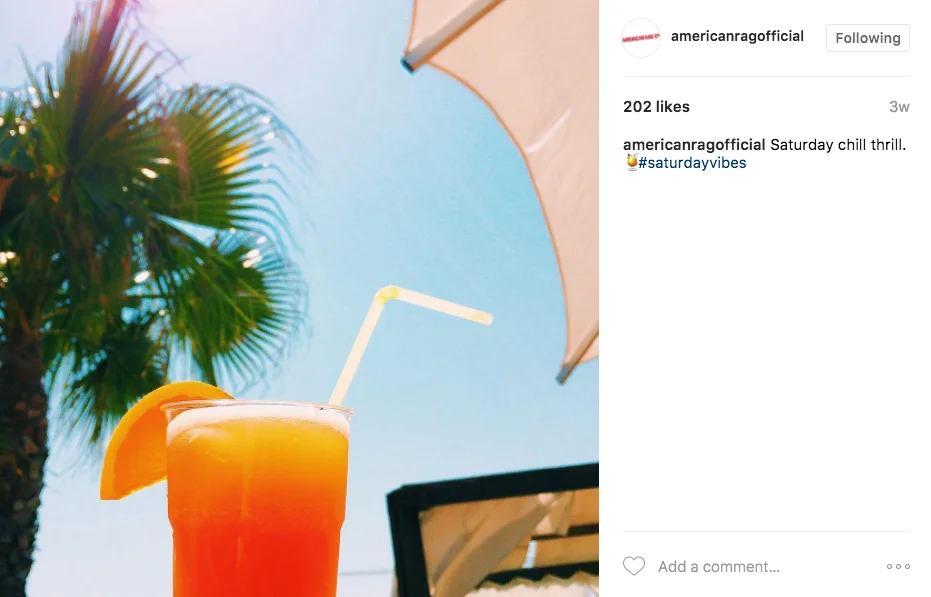Open the americanragofficial profile avatar
The width and height of the screenshot is (931, 597).
pos(641,38)
